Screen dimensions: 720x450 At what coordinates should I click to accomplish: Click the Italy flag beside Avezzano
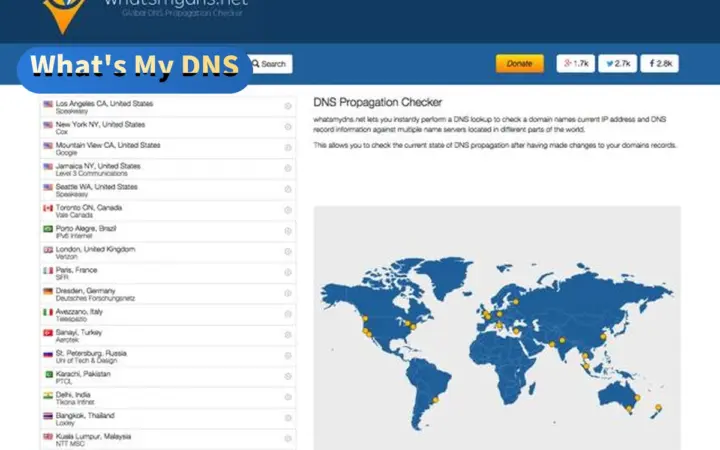coord(48,312)
